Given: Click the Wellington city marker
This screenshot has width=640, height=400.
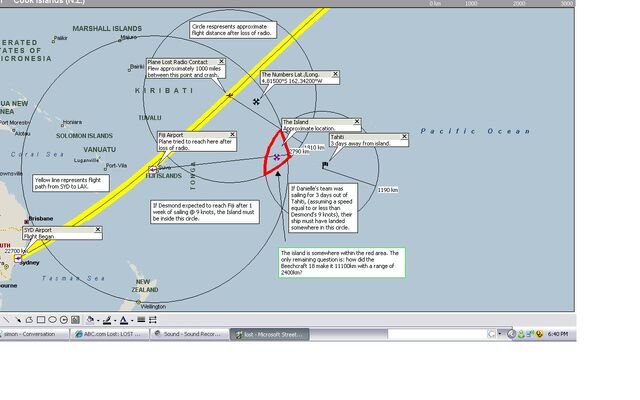Looking at the screenshot, I should coord(138,302).
